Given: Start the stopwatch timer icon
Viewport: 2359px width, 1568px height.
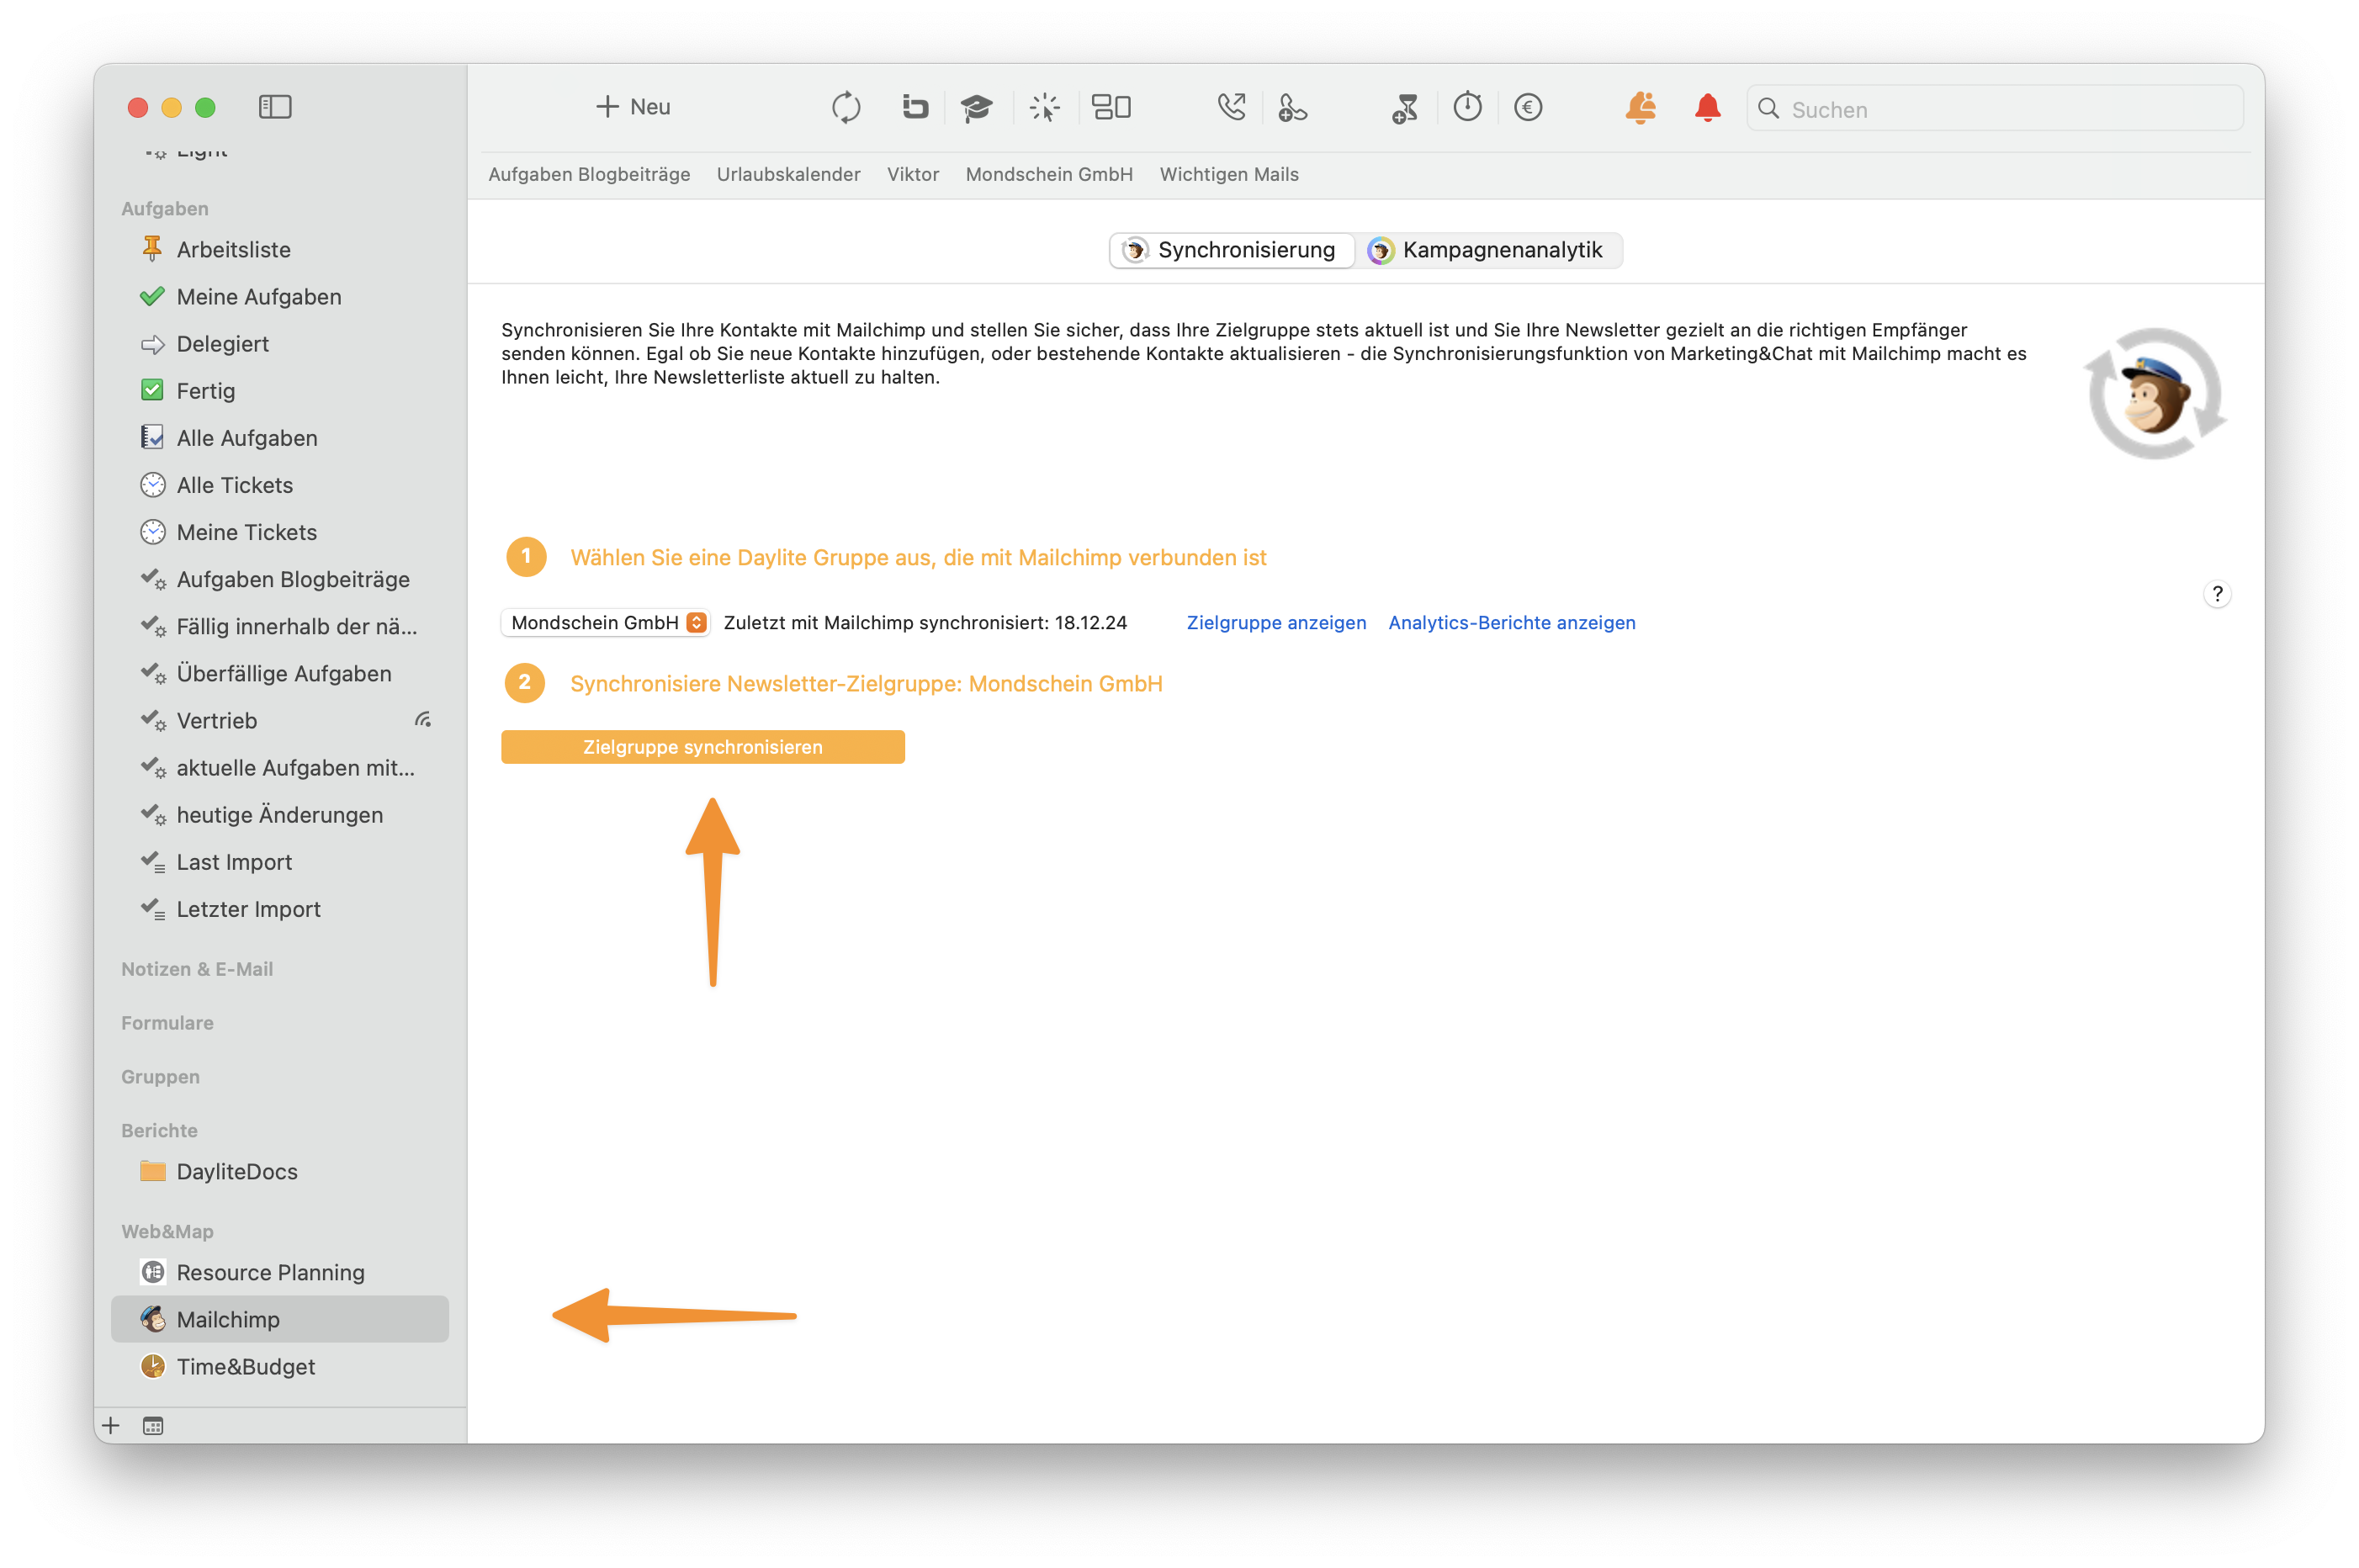Looking at the screenshot, I should pyautogui.click(x=1467, y=107).
